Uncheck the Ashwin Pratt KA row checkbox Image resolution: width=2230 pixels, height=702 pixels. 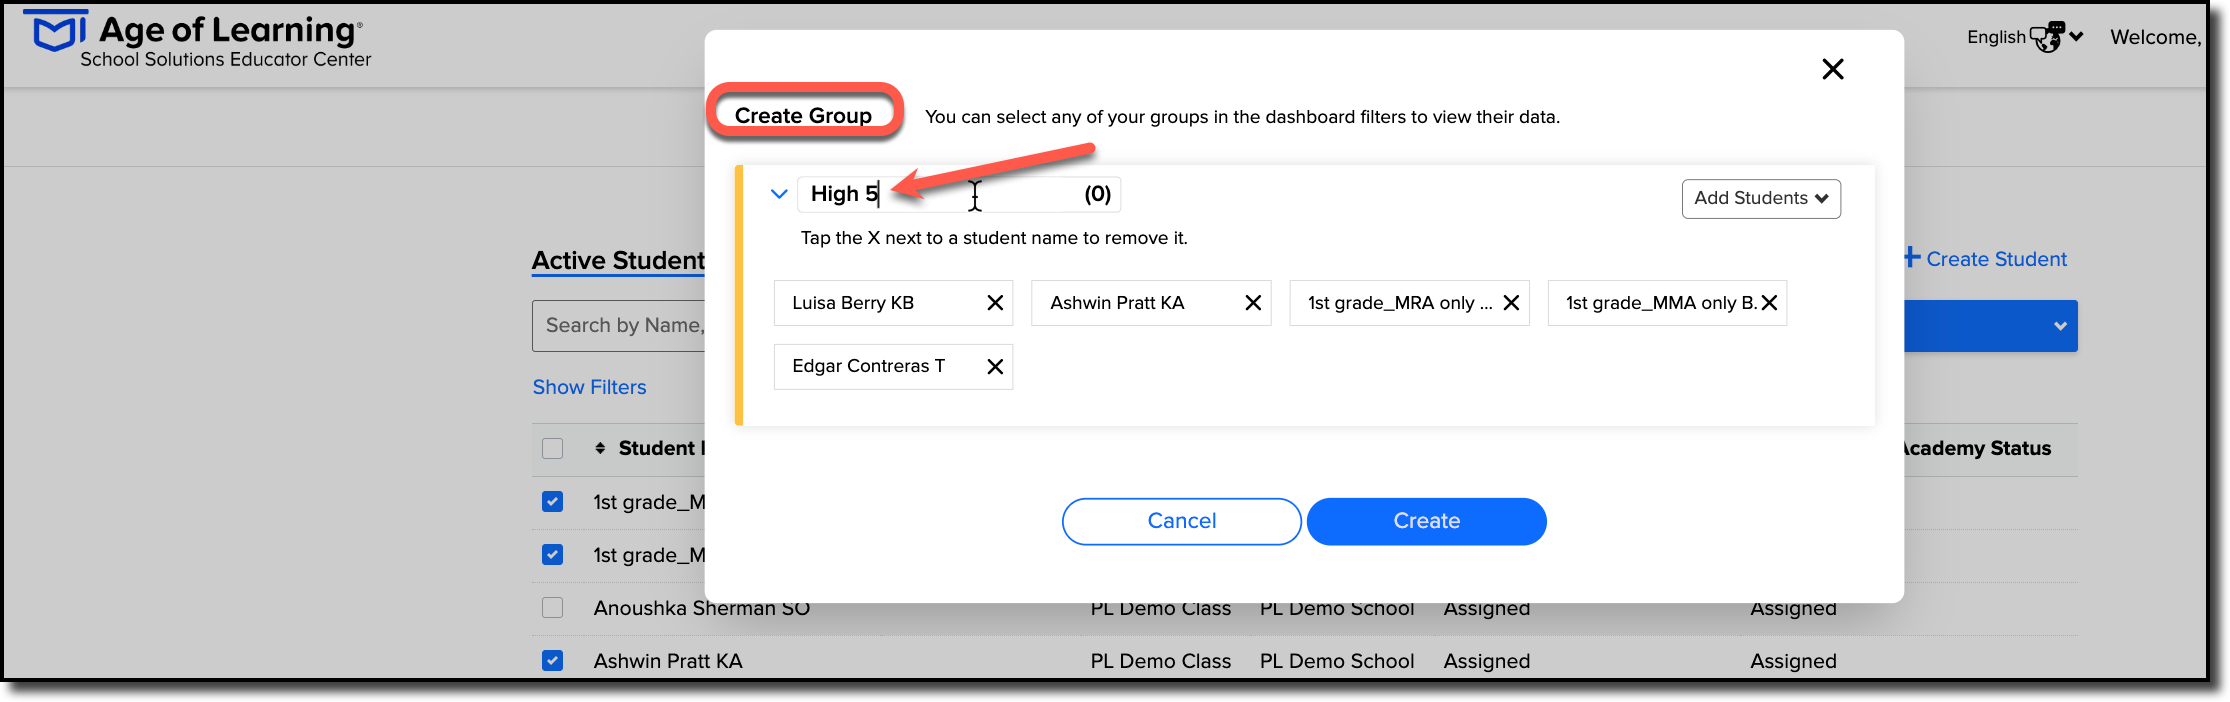552,660
